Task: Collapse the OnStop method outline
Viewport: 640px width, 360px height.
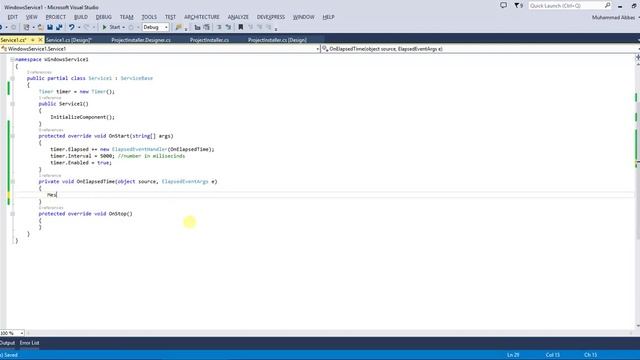Action: pyautogui.click(x=12, y=214)
